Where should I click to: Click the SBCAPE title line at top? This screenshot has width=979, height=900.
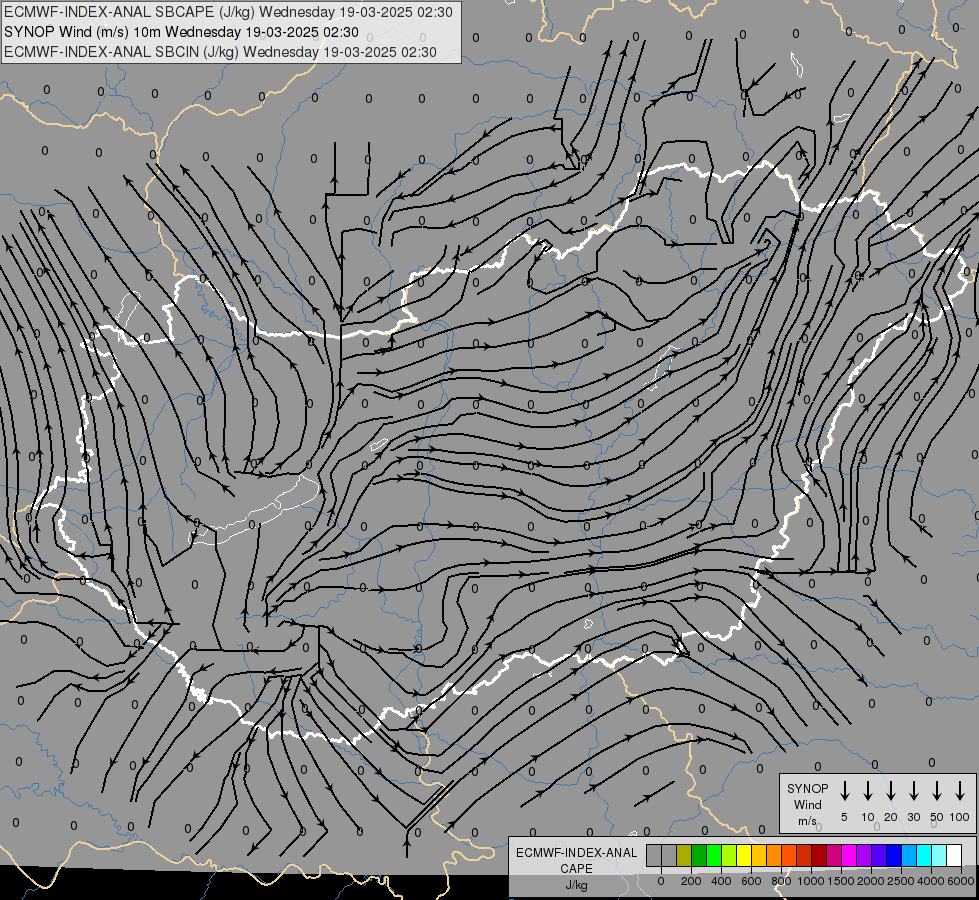228,12
